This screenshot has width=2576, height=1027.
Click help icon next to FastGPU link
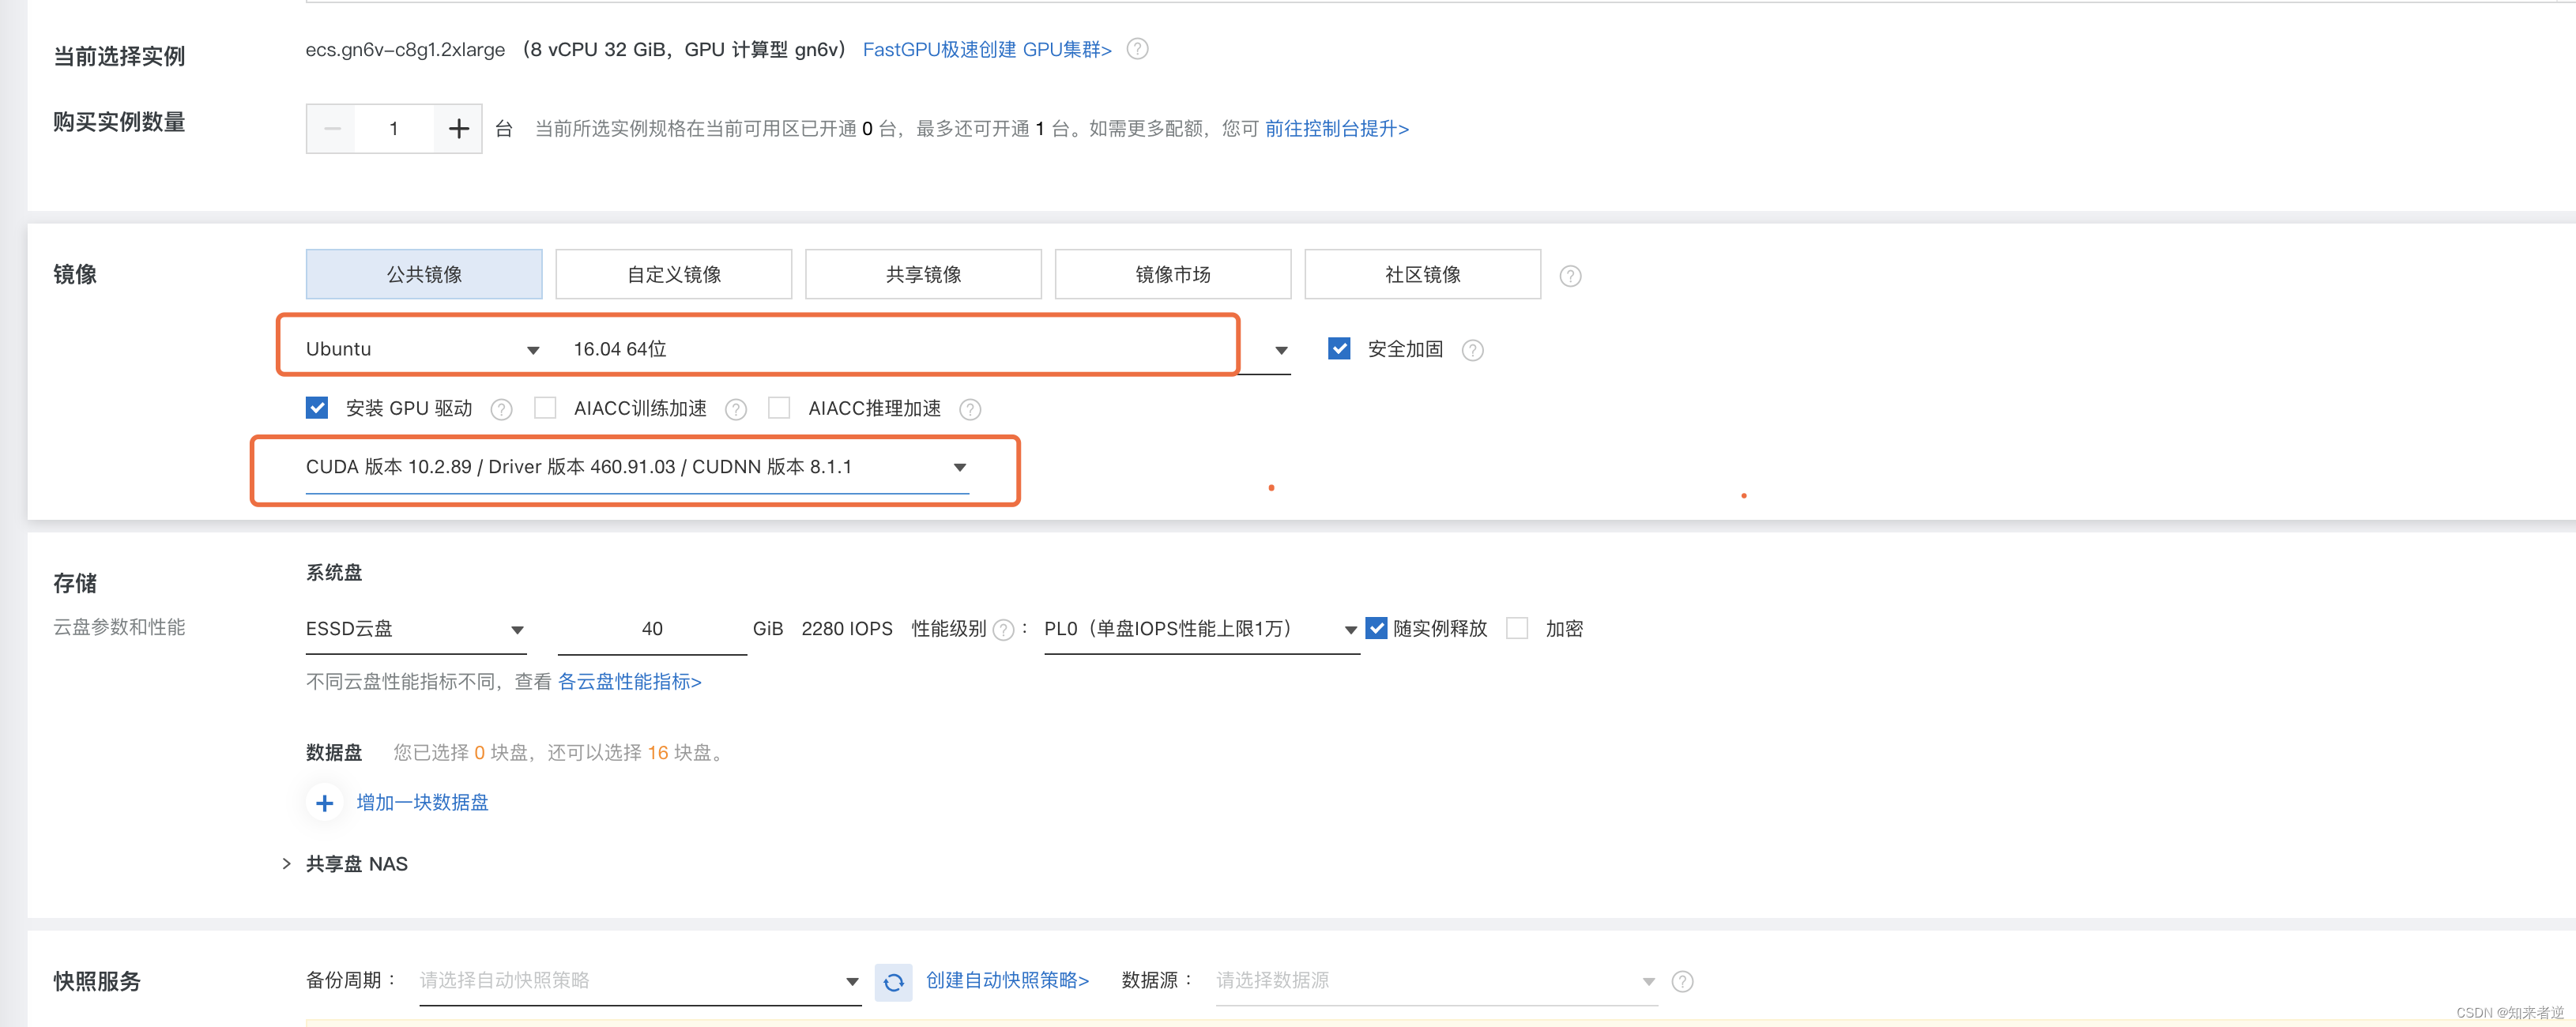(x=1137, y=49)
